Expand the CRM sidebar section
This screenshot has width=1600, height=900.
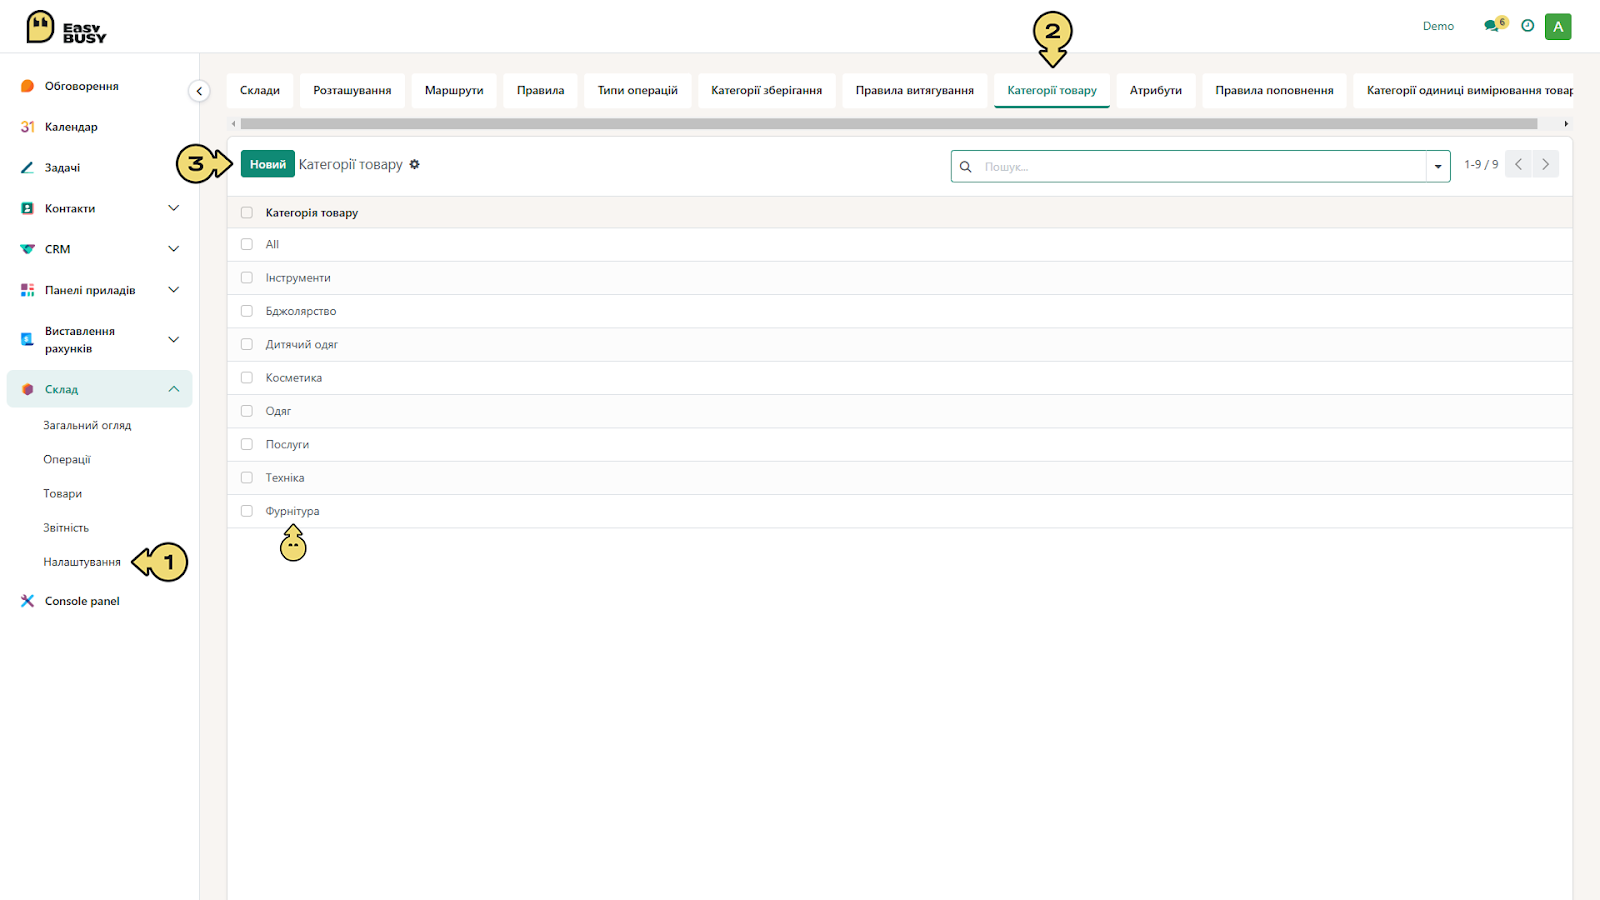pyautogui.click(x=173, y=249)
